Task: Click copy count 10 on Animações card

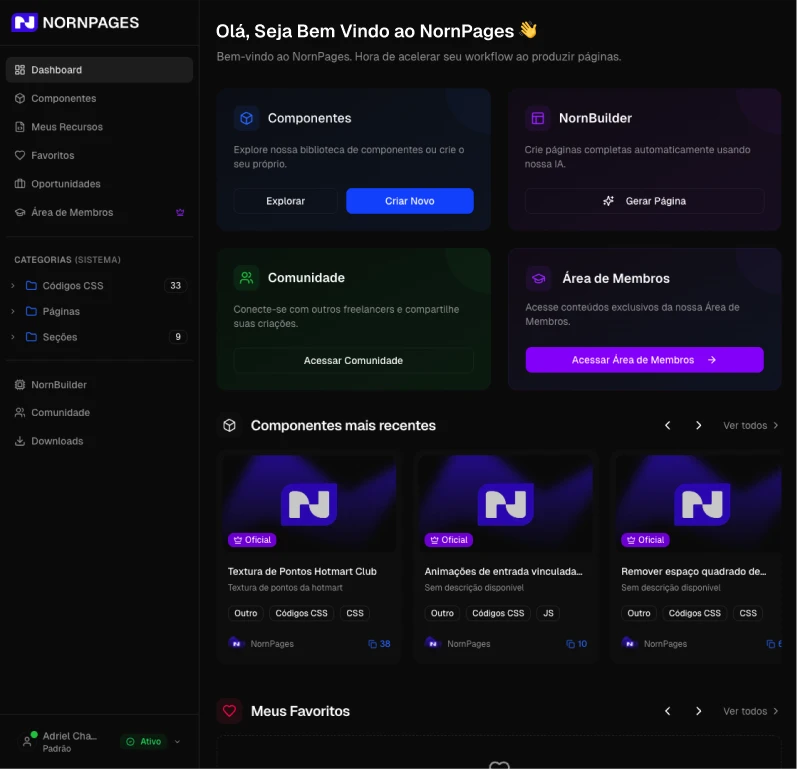Action: 576,643
